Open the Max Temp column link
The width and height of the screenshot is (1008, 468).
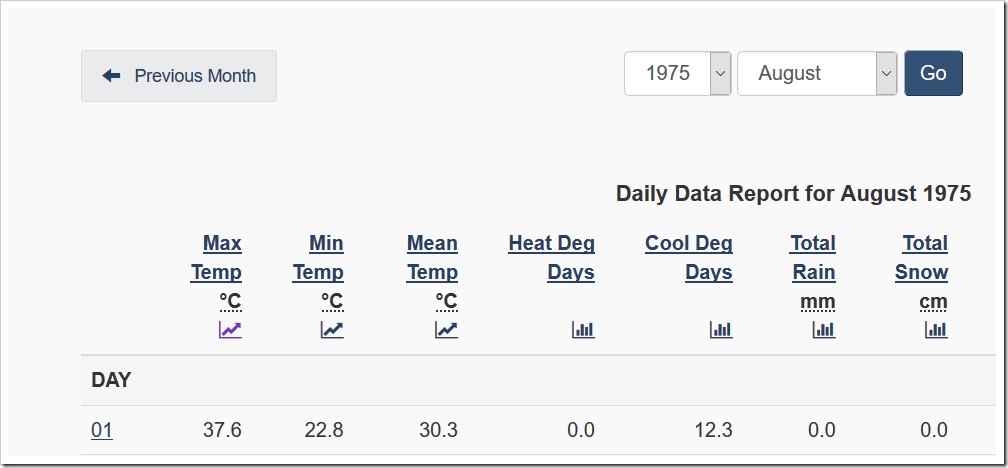[x=216, y=258]
